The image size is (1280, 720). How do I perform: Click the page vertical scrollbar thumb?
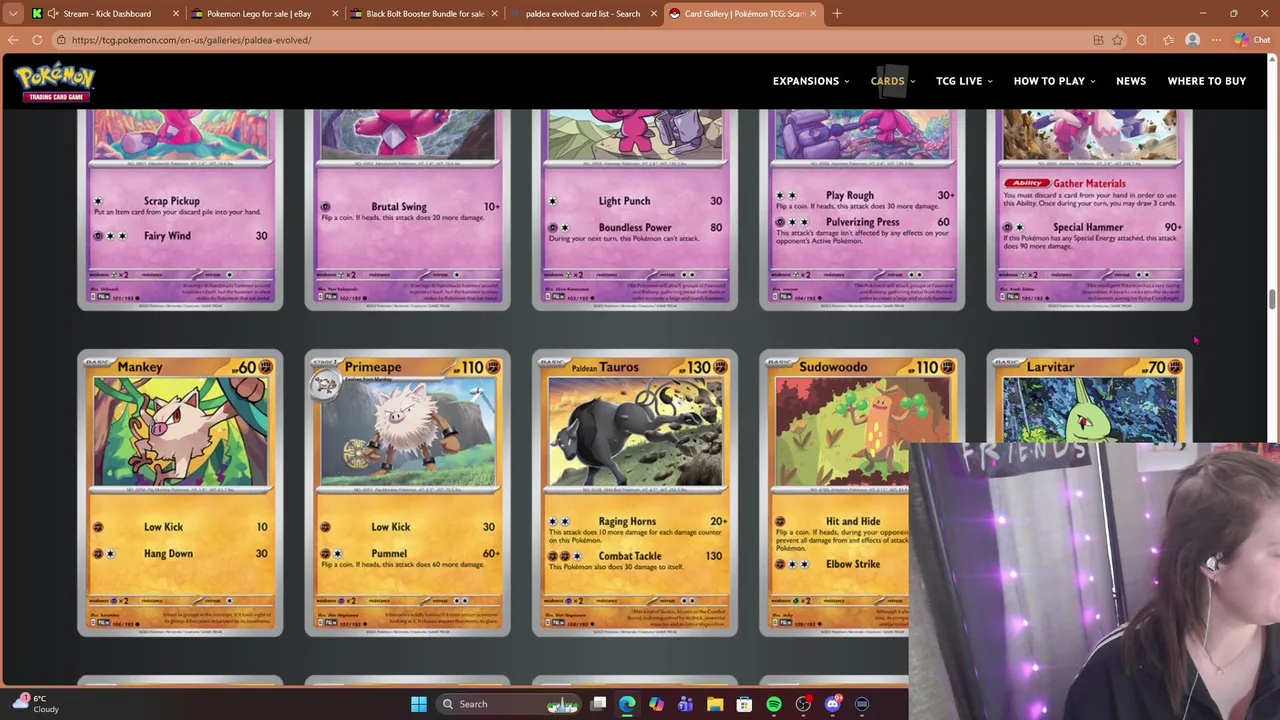1272,300
